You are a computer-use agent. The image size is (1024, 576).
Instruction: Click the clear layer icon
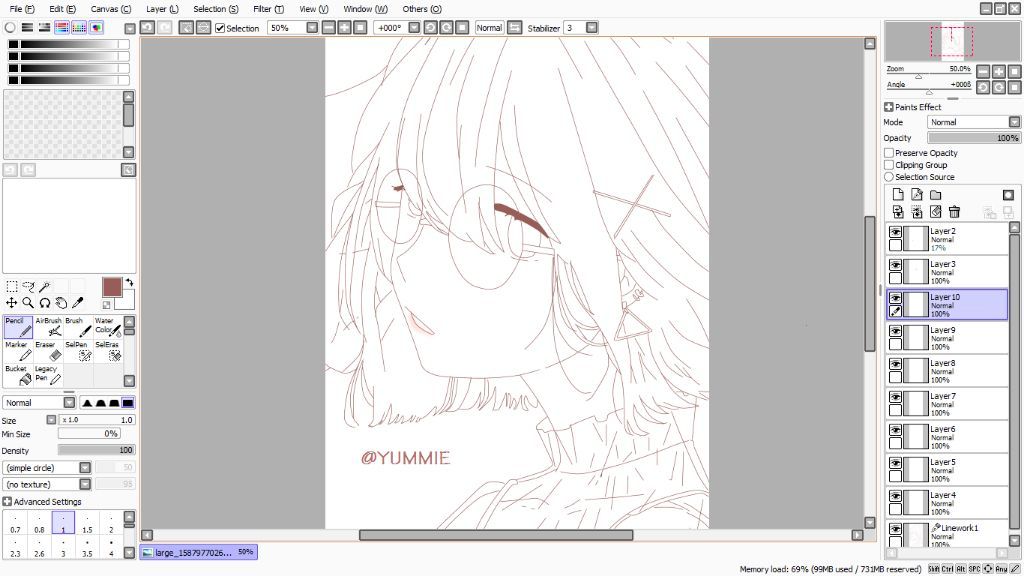click(936, 212)
